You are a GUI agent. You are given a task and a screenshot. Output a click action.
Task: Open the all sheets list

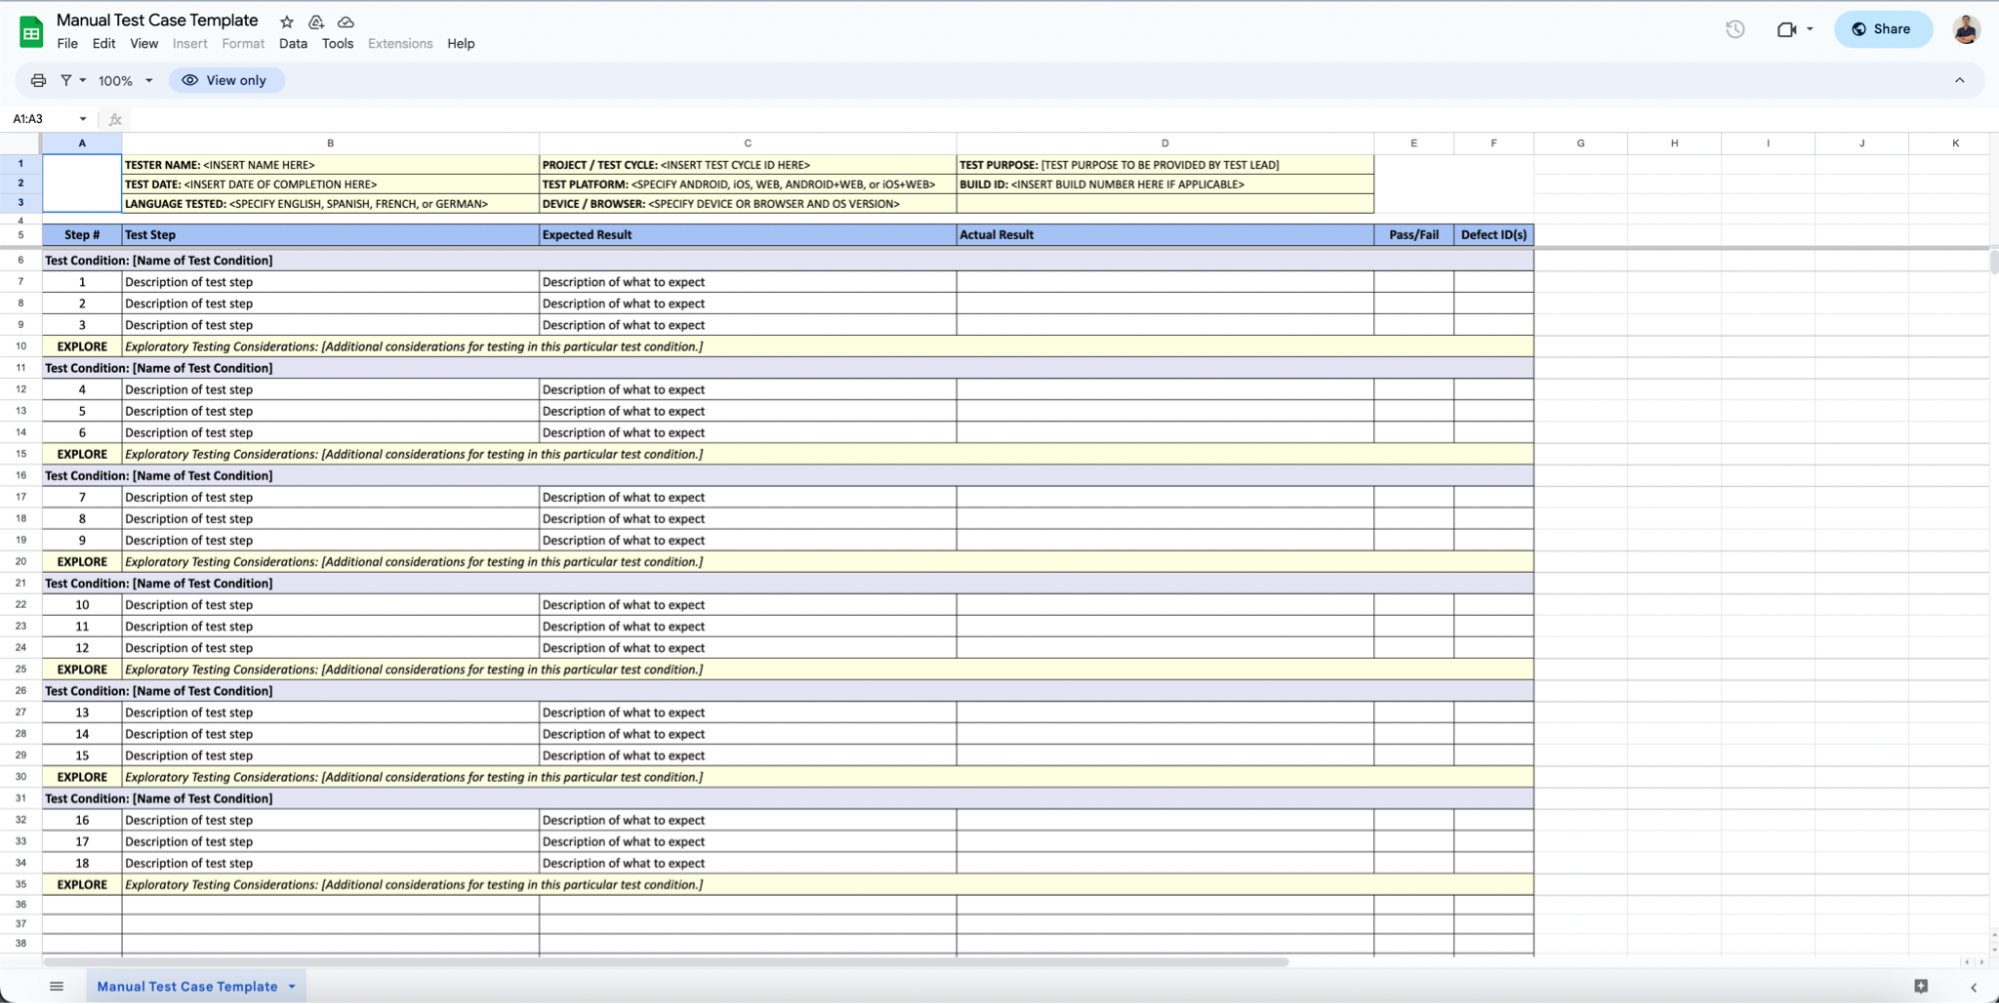56,985
